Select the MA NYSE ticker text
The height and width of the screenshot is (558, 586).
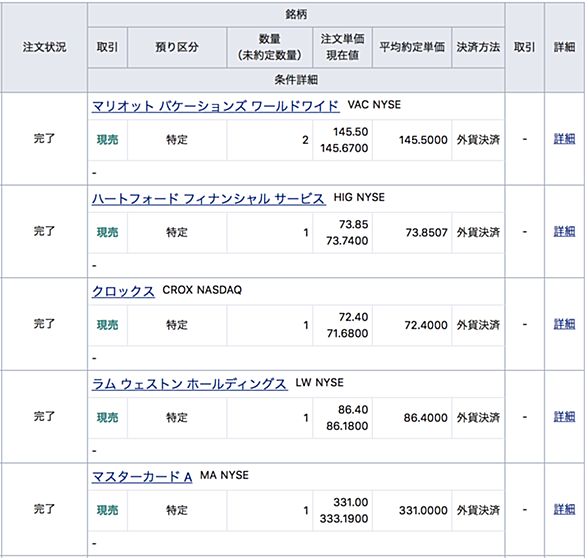pos(224,475)
